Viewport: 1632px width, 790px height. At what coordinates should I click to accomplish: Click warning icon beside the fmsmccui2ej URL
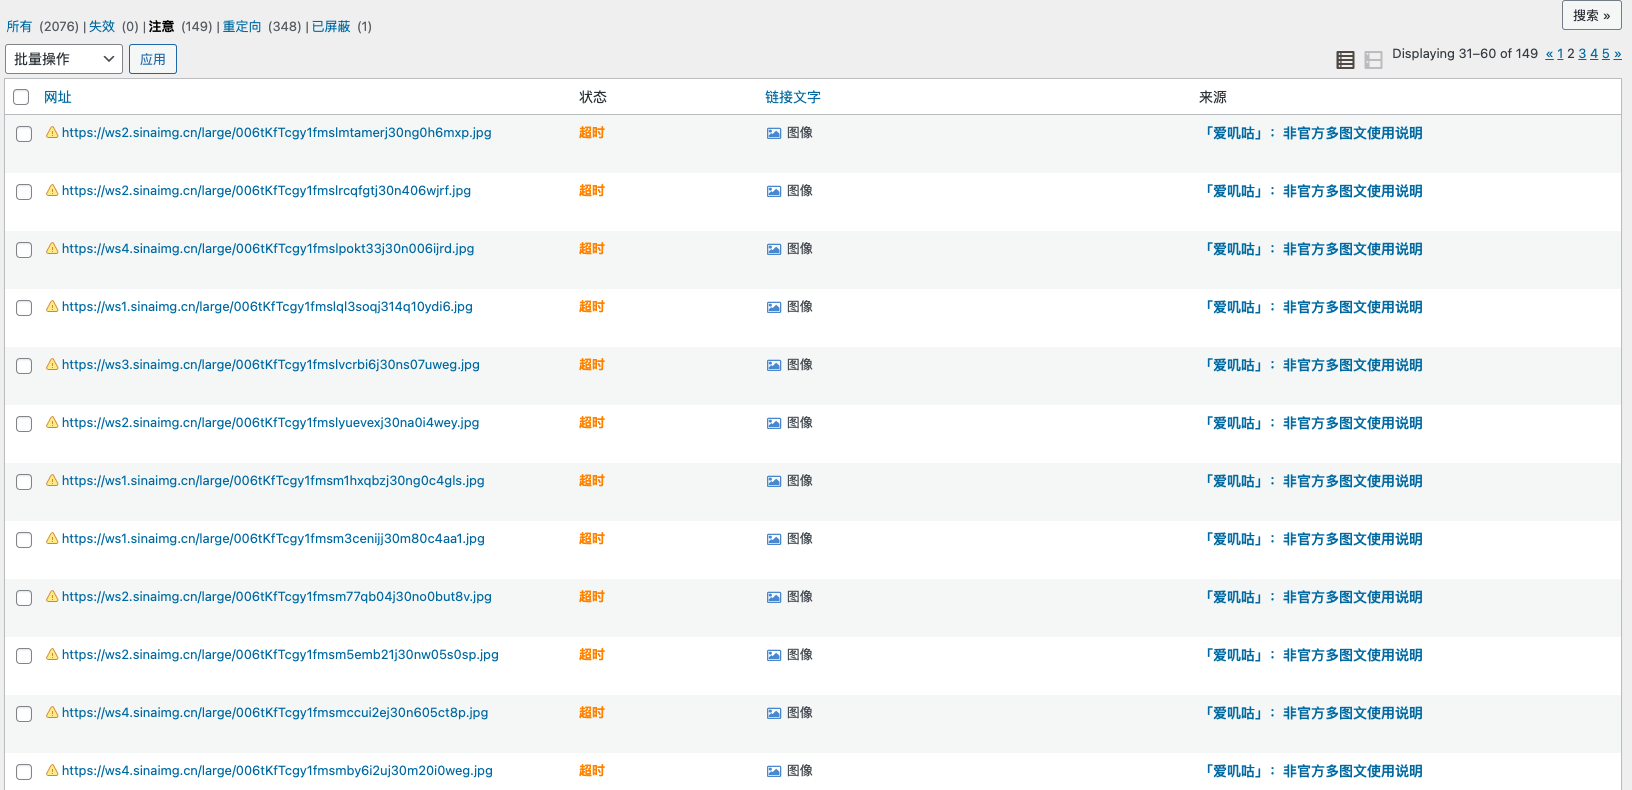(x=52, y=712)
